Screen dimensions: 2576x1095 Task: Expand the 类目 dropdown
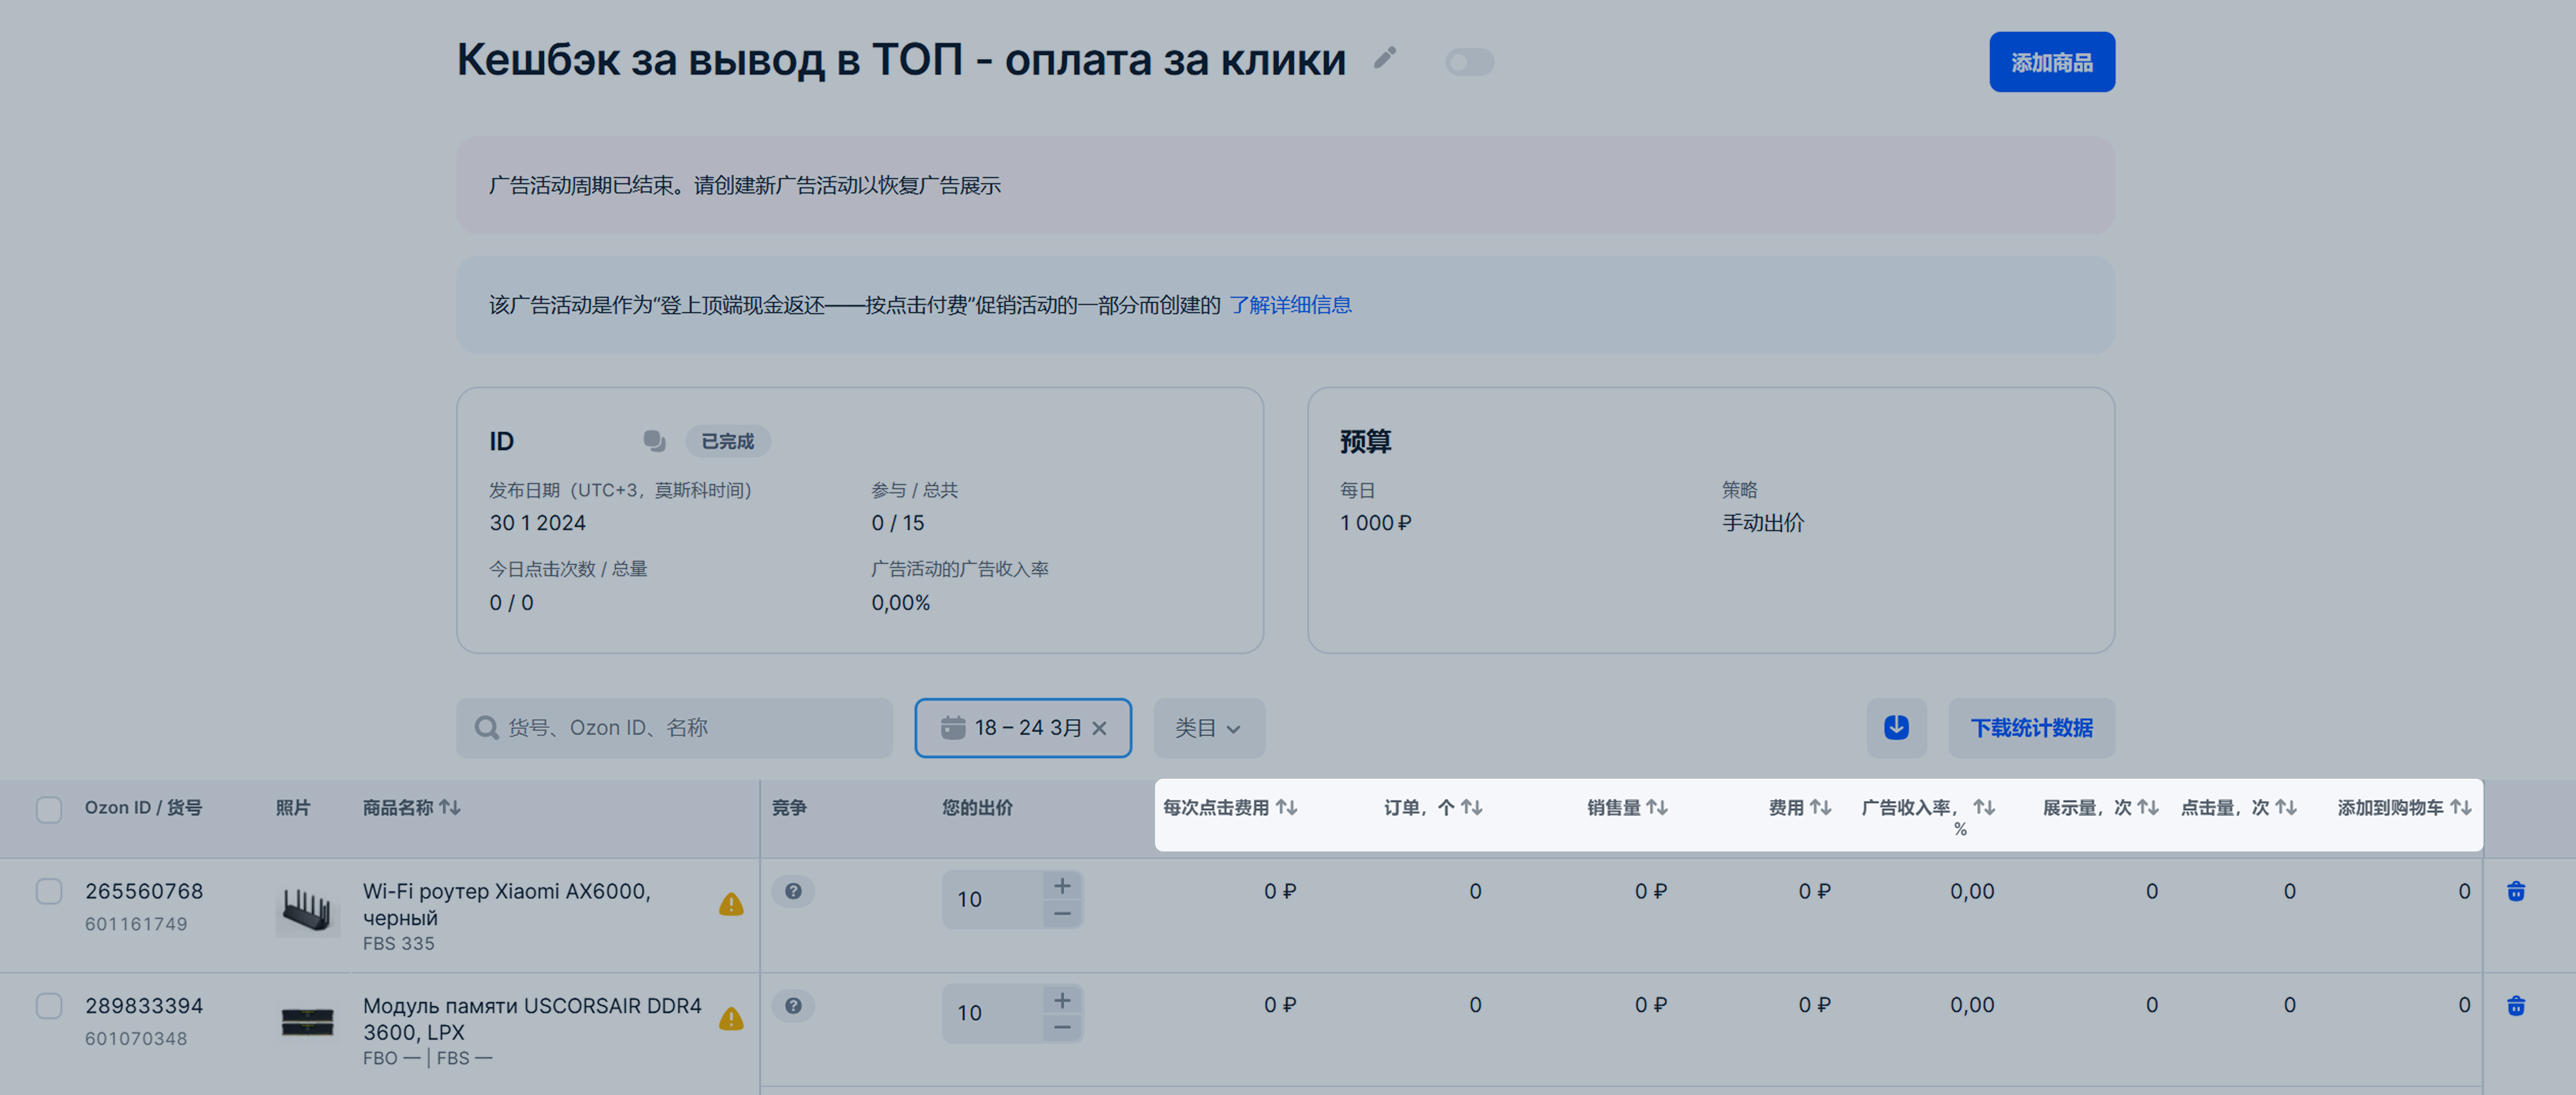tap(1208, 727)
